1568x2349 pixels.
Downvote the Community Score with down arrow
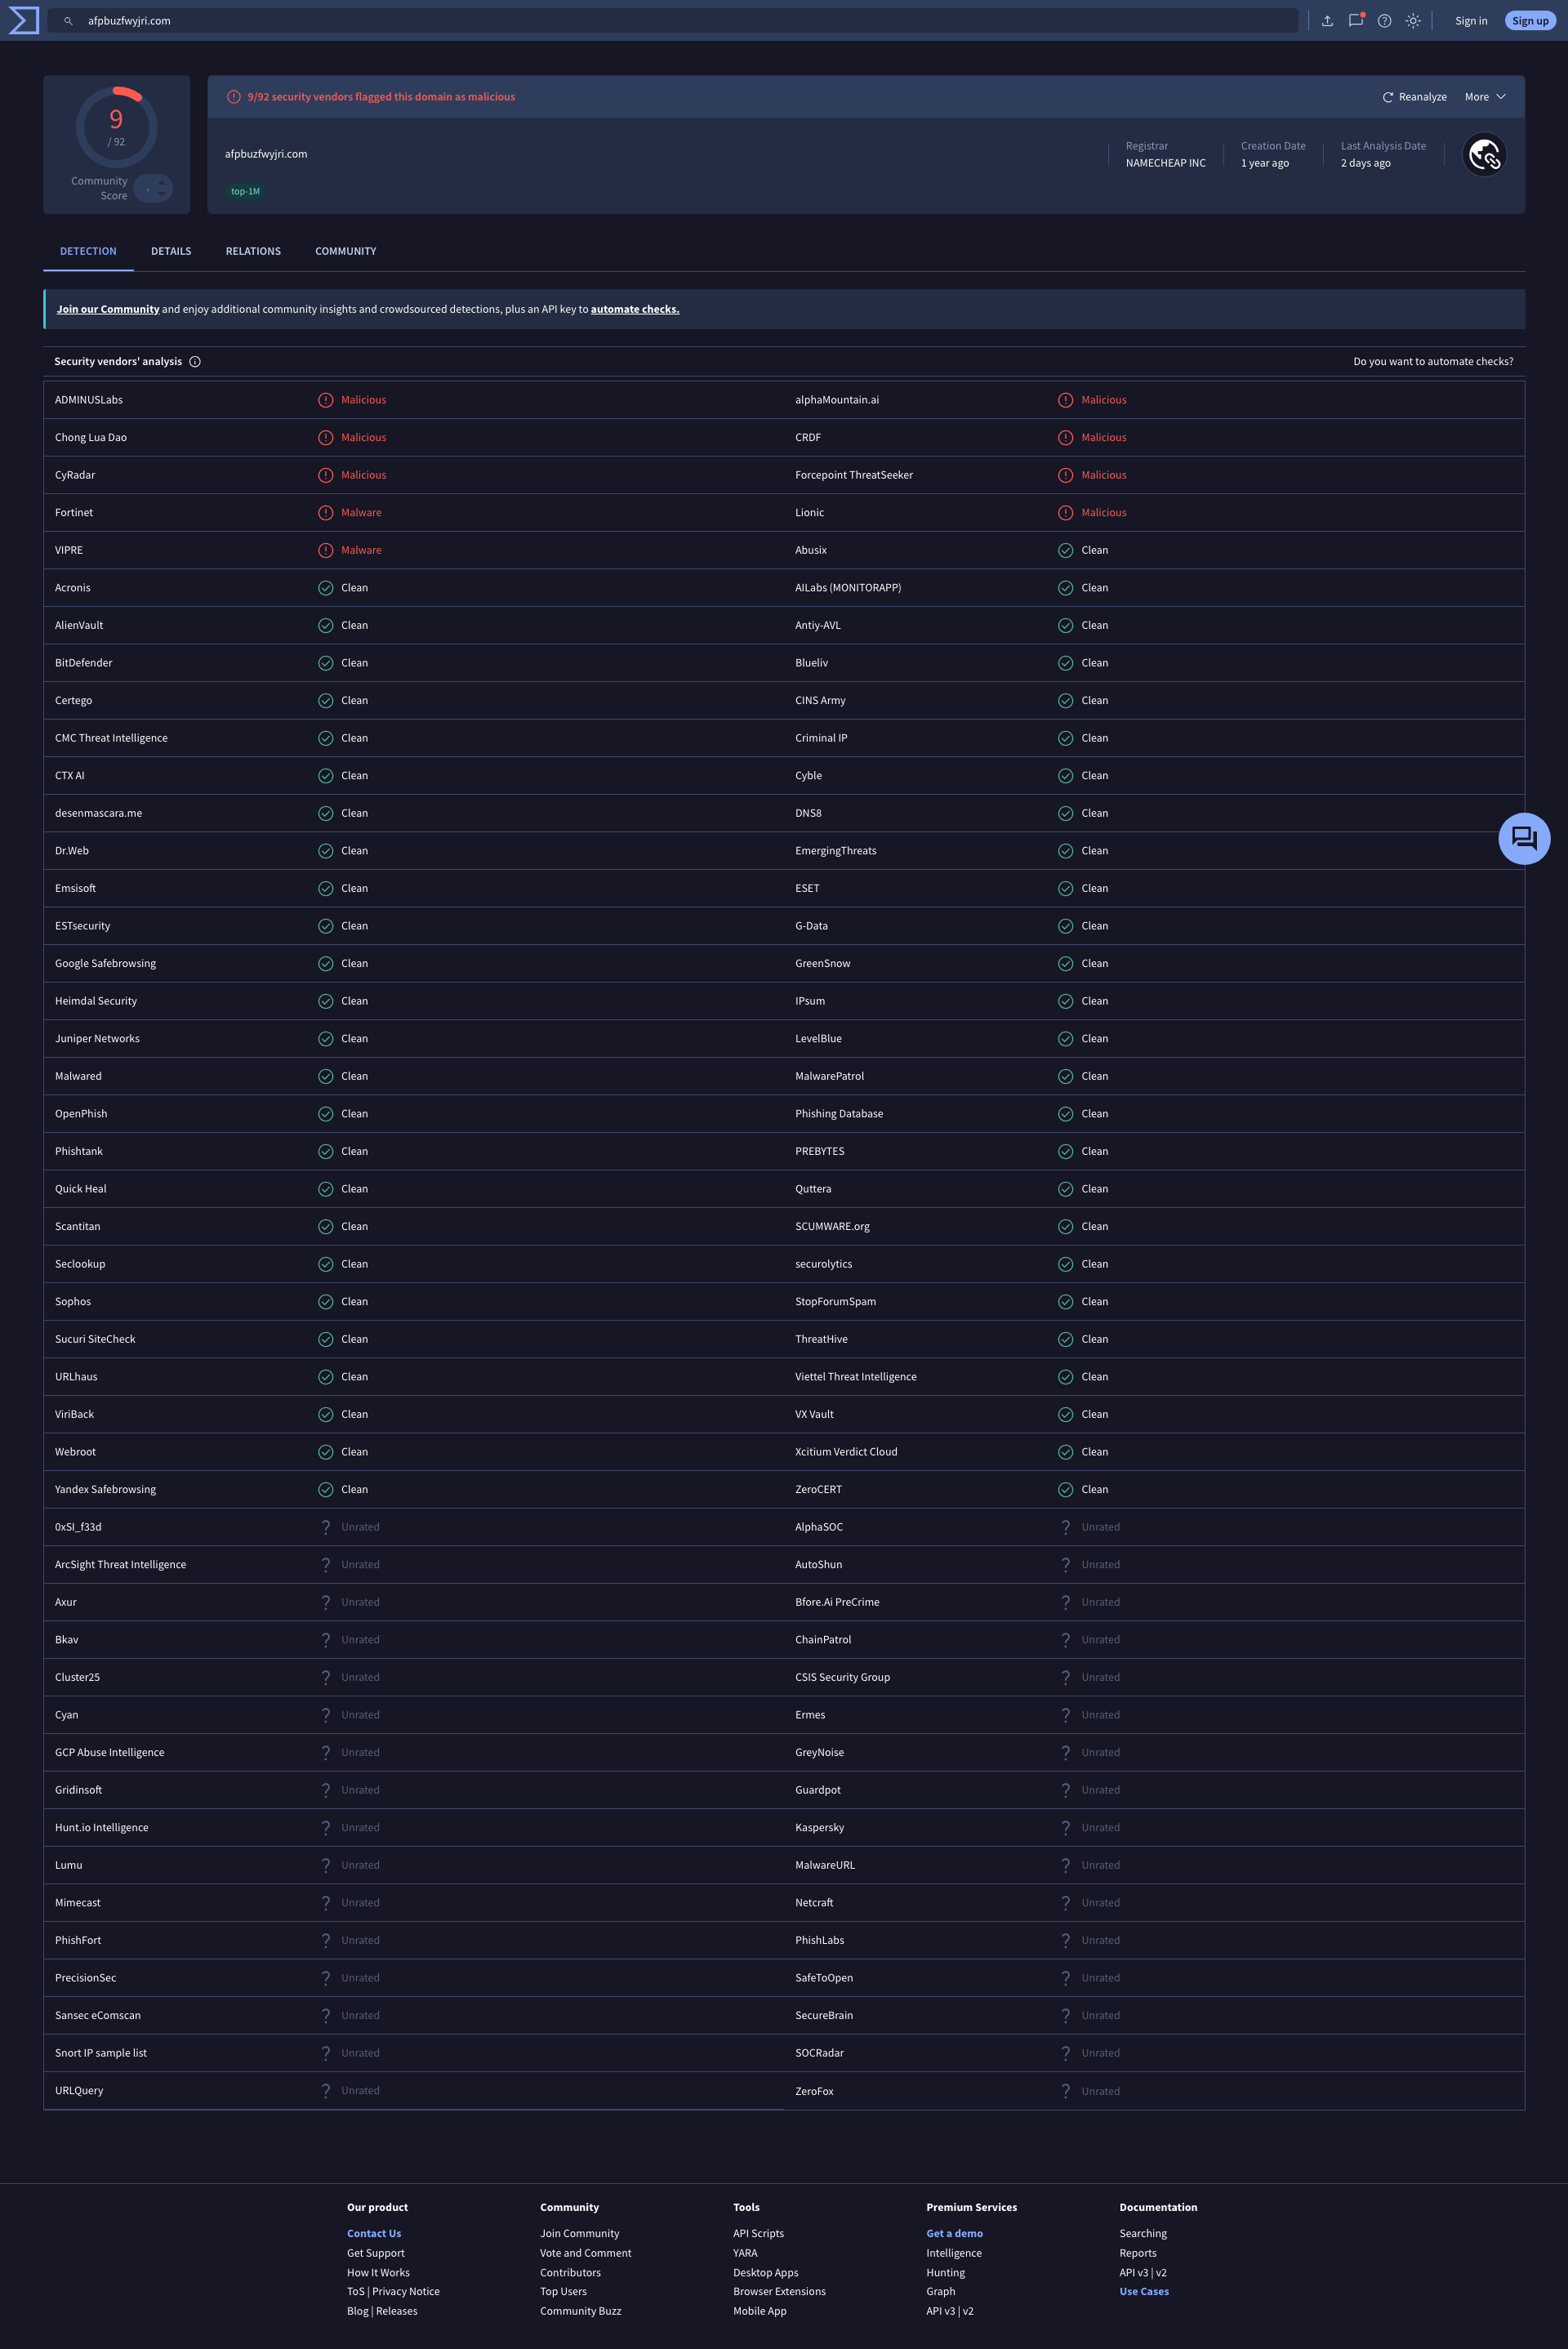tap(161, 194)
